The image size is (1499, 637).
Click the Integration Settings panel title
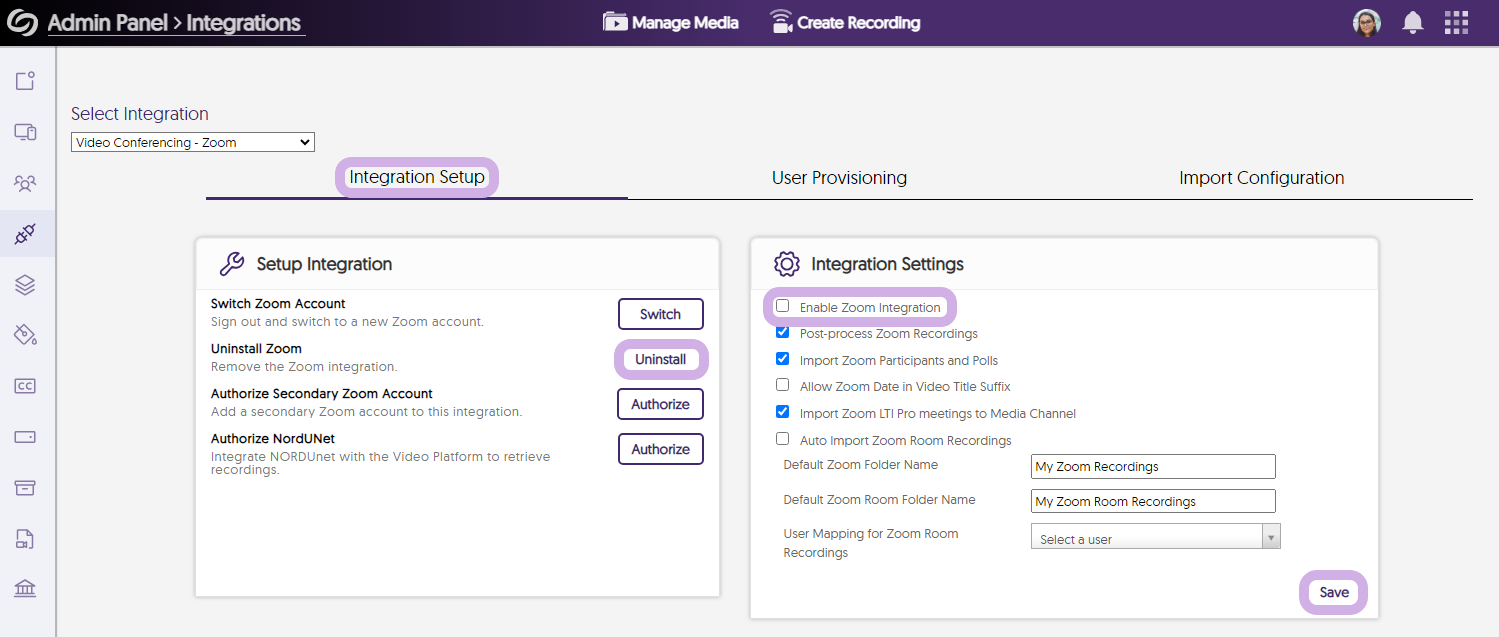[887, 264]
